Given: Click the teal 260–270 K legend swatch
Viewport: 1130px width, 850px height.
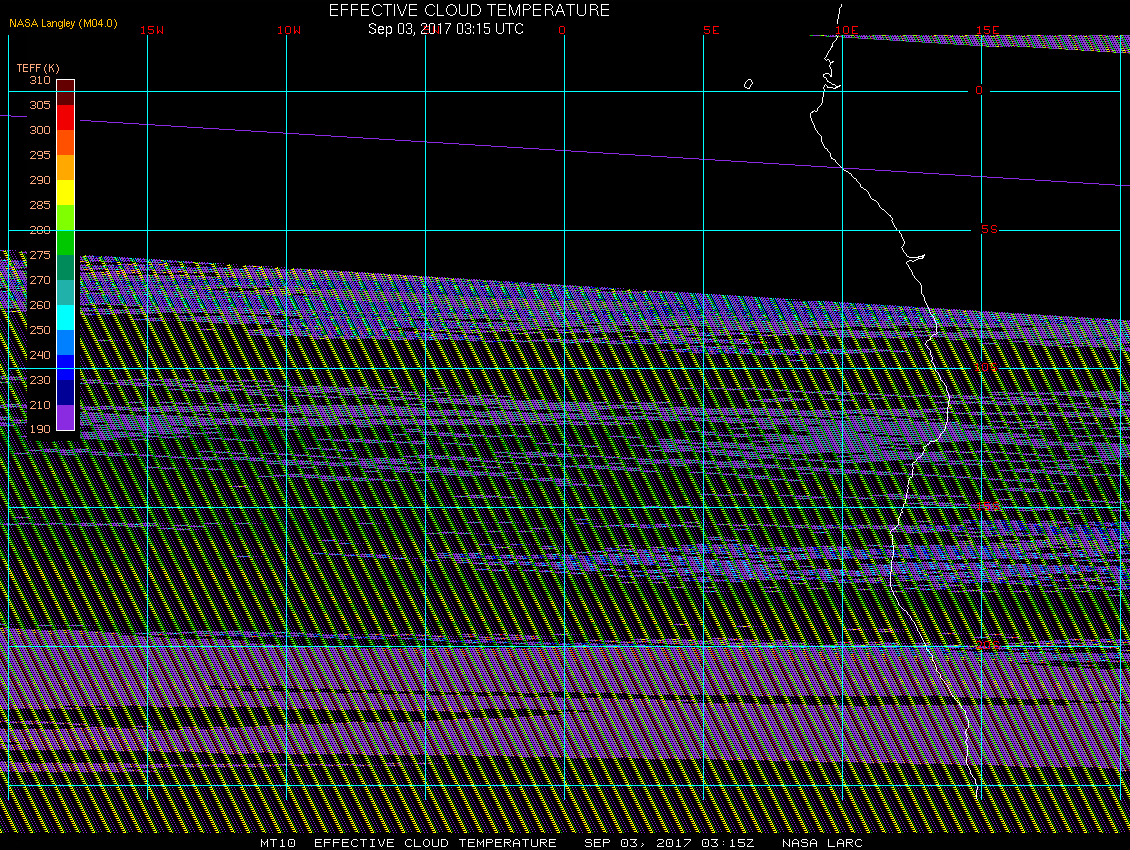Looking at the screenshot, I should coord(66,292).
